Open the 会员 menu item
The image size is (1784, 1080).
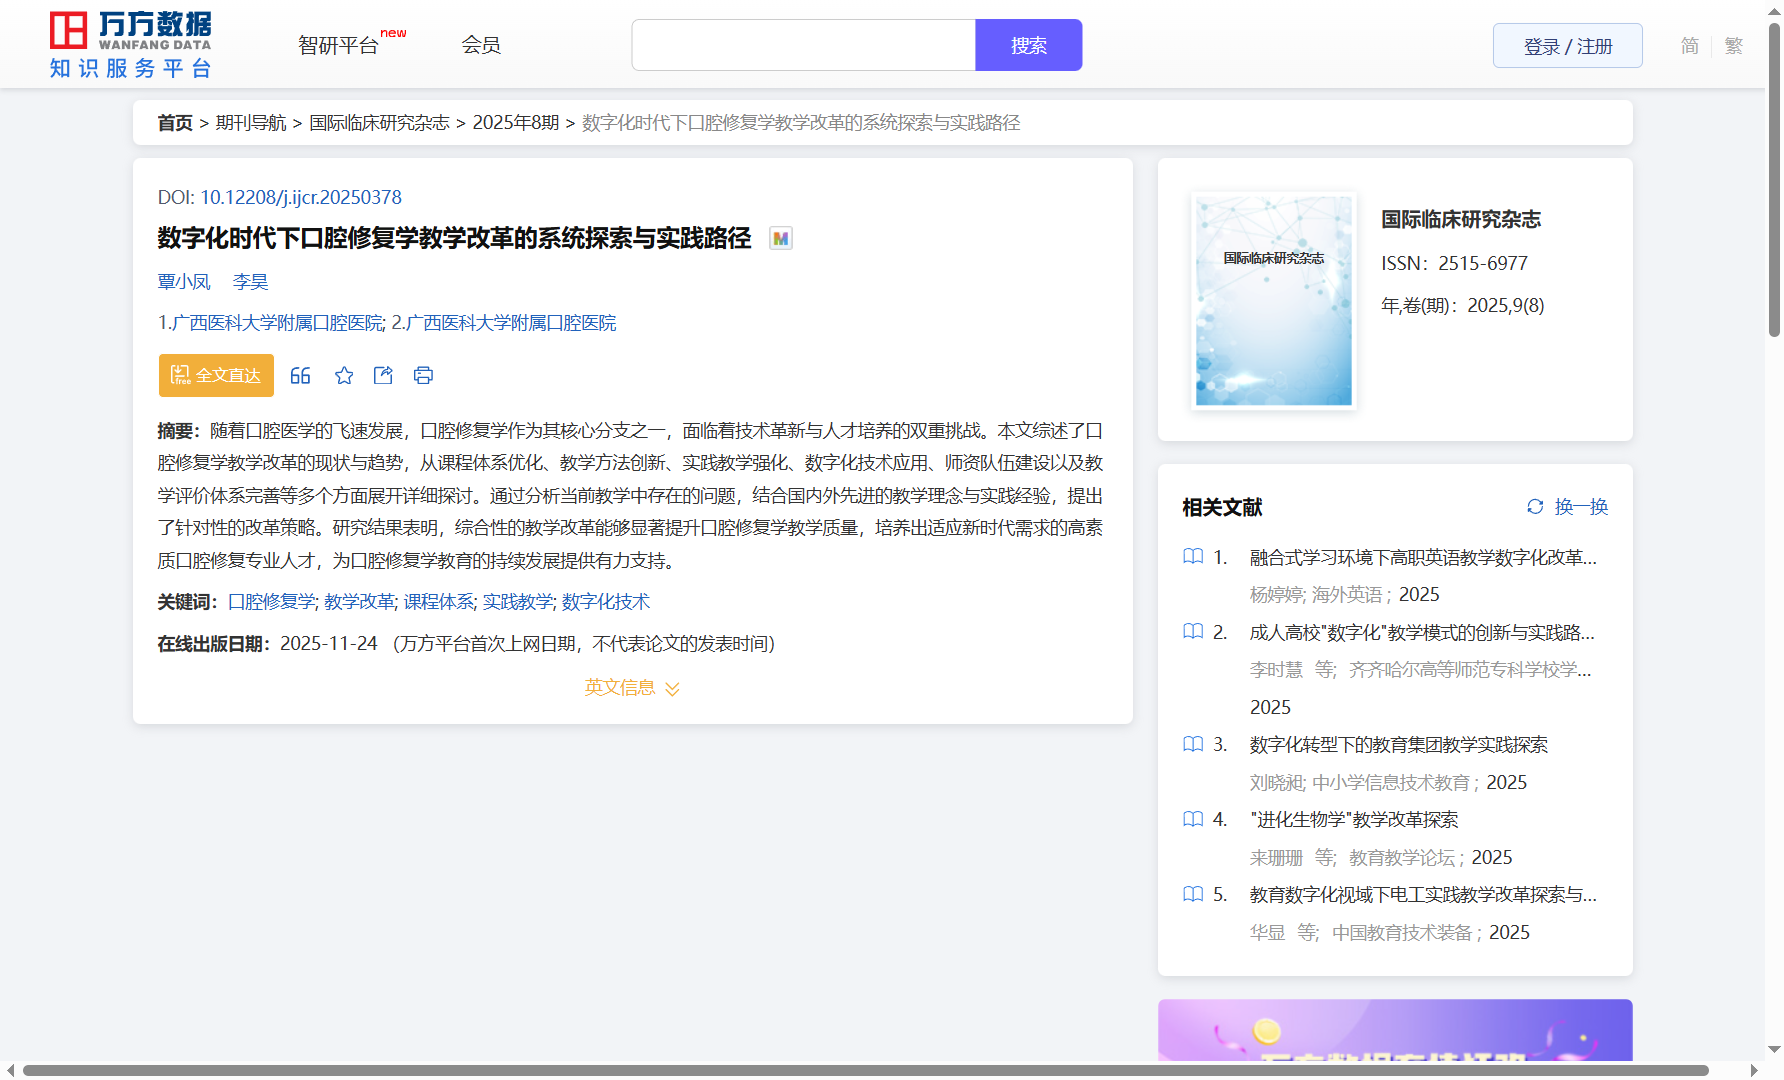pyautogui.click(x=481, y=46)
